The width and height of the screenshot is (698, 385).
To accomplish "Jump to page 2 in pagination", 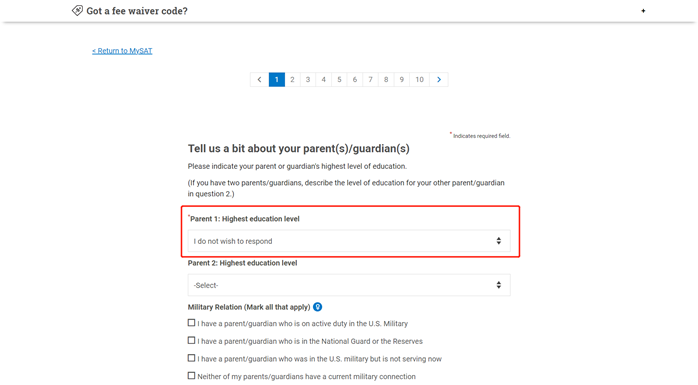I will tap(292, 80).
